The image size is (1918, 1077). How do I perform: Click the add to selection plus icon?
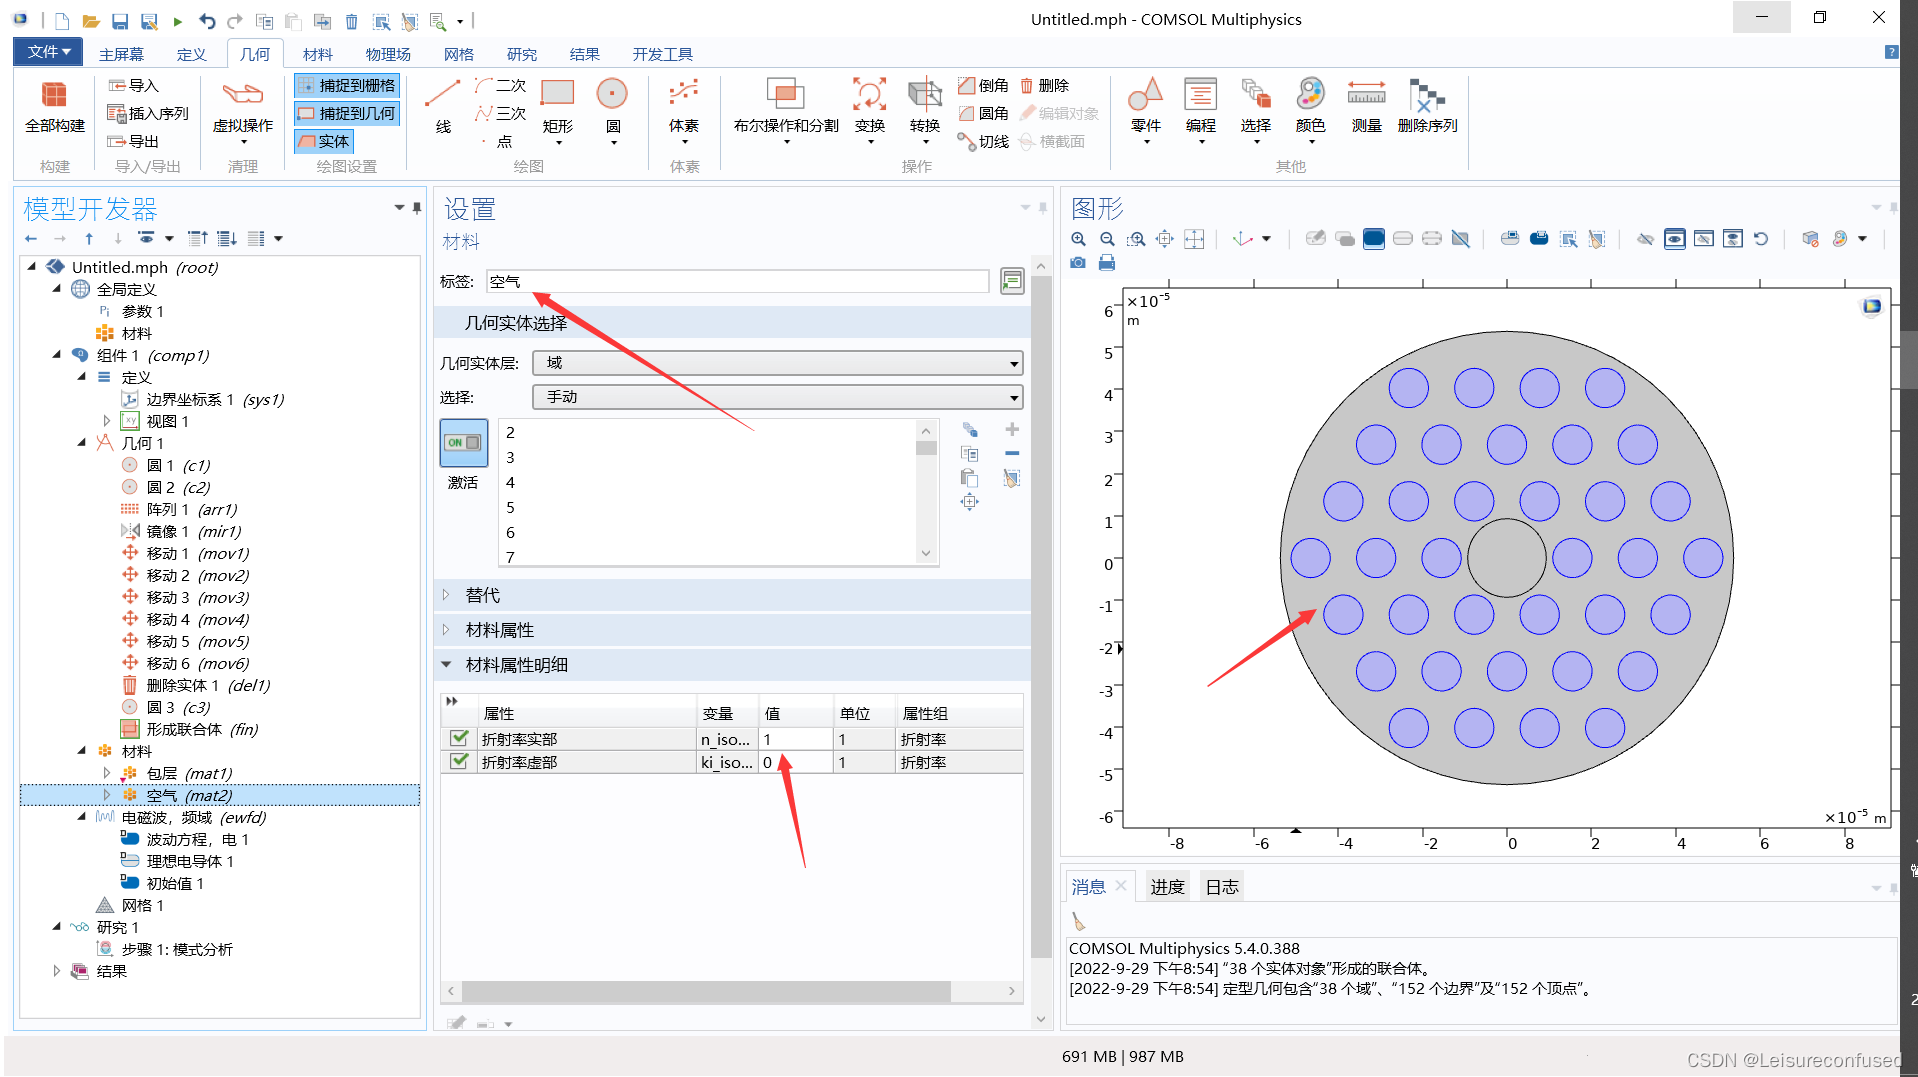[1012, 429]
